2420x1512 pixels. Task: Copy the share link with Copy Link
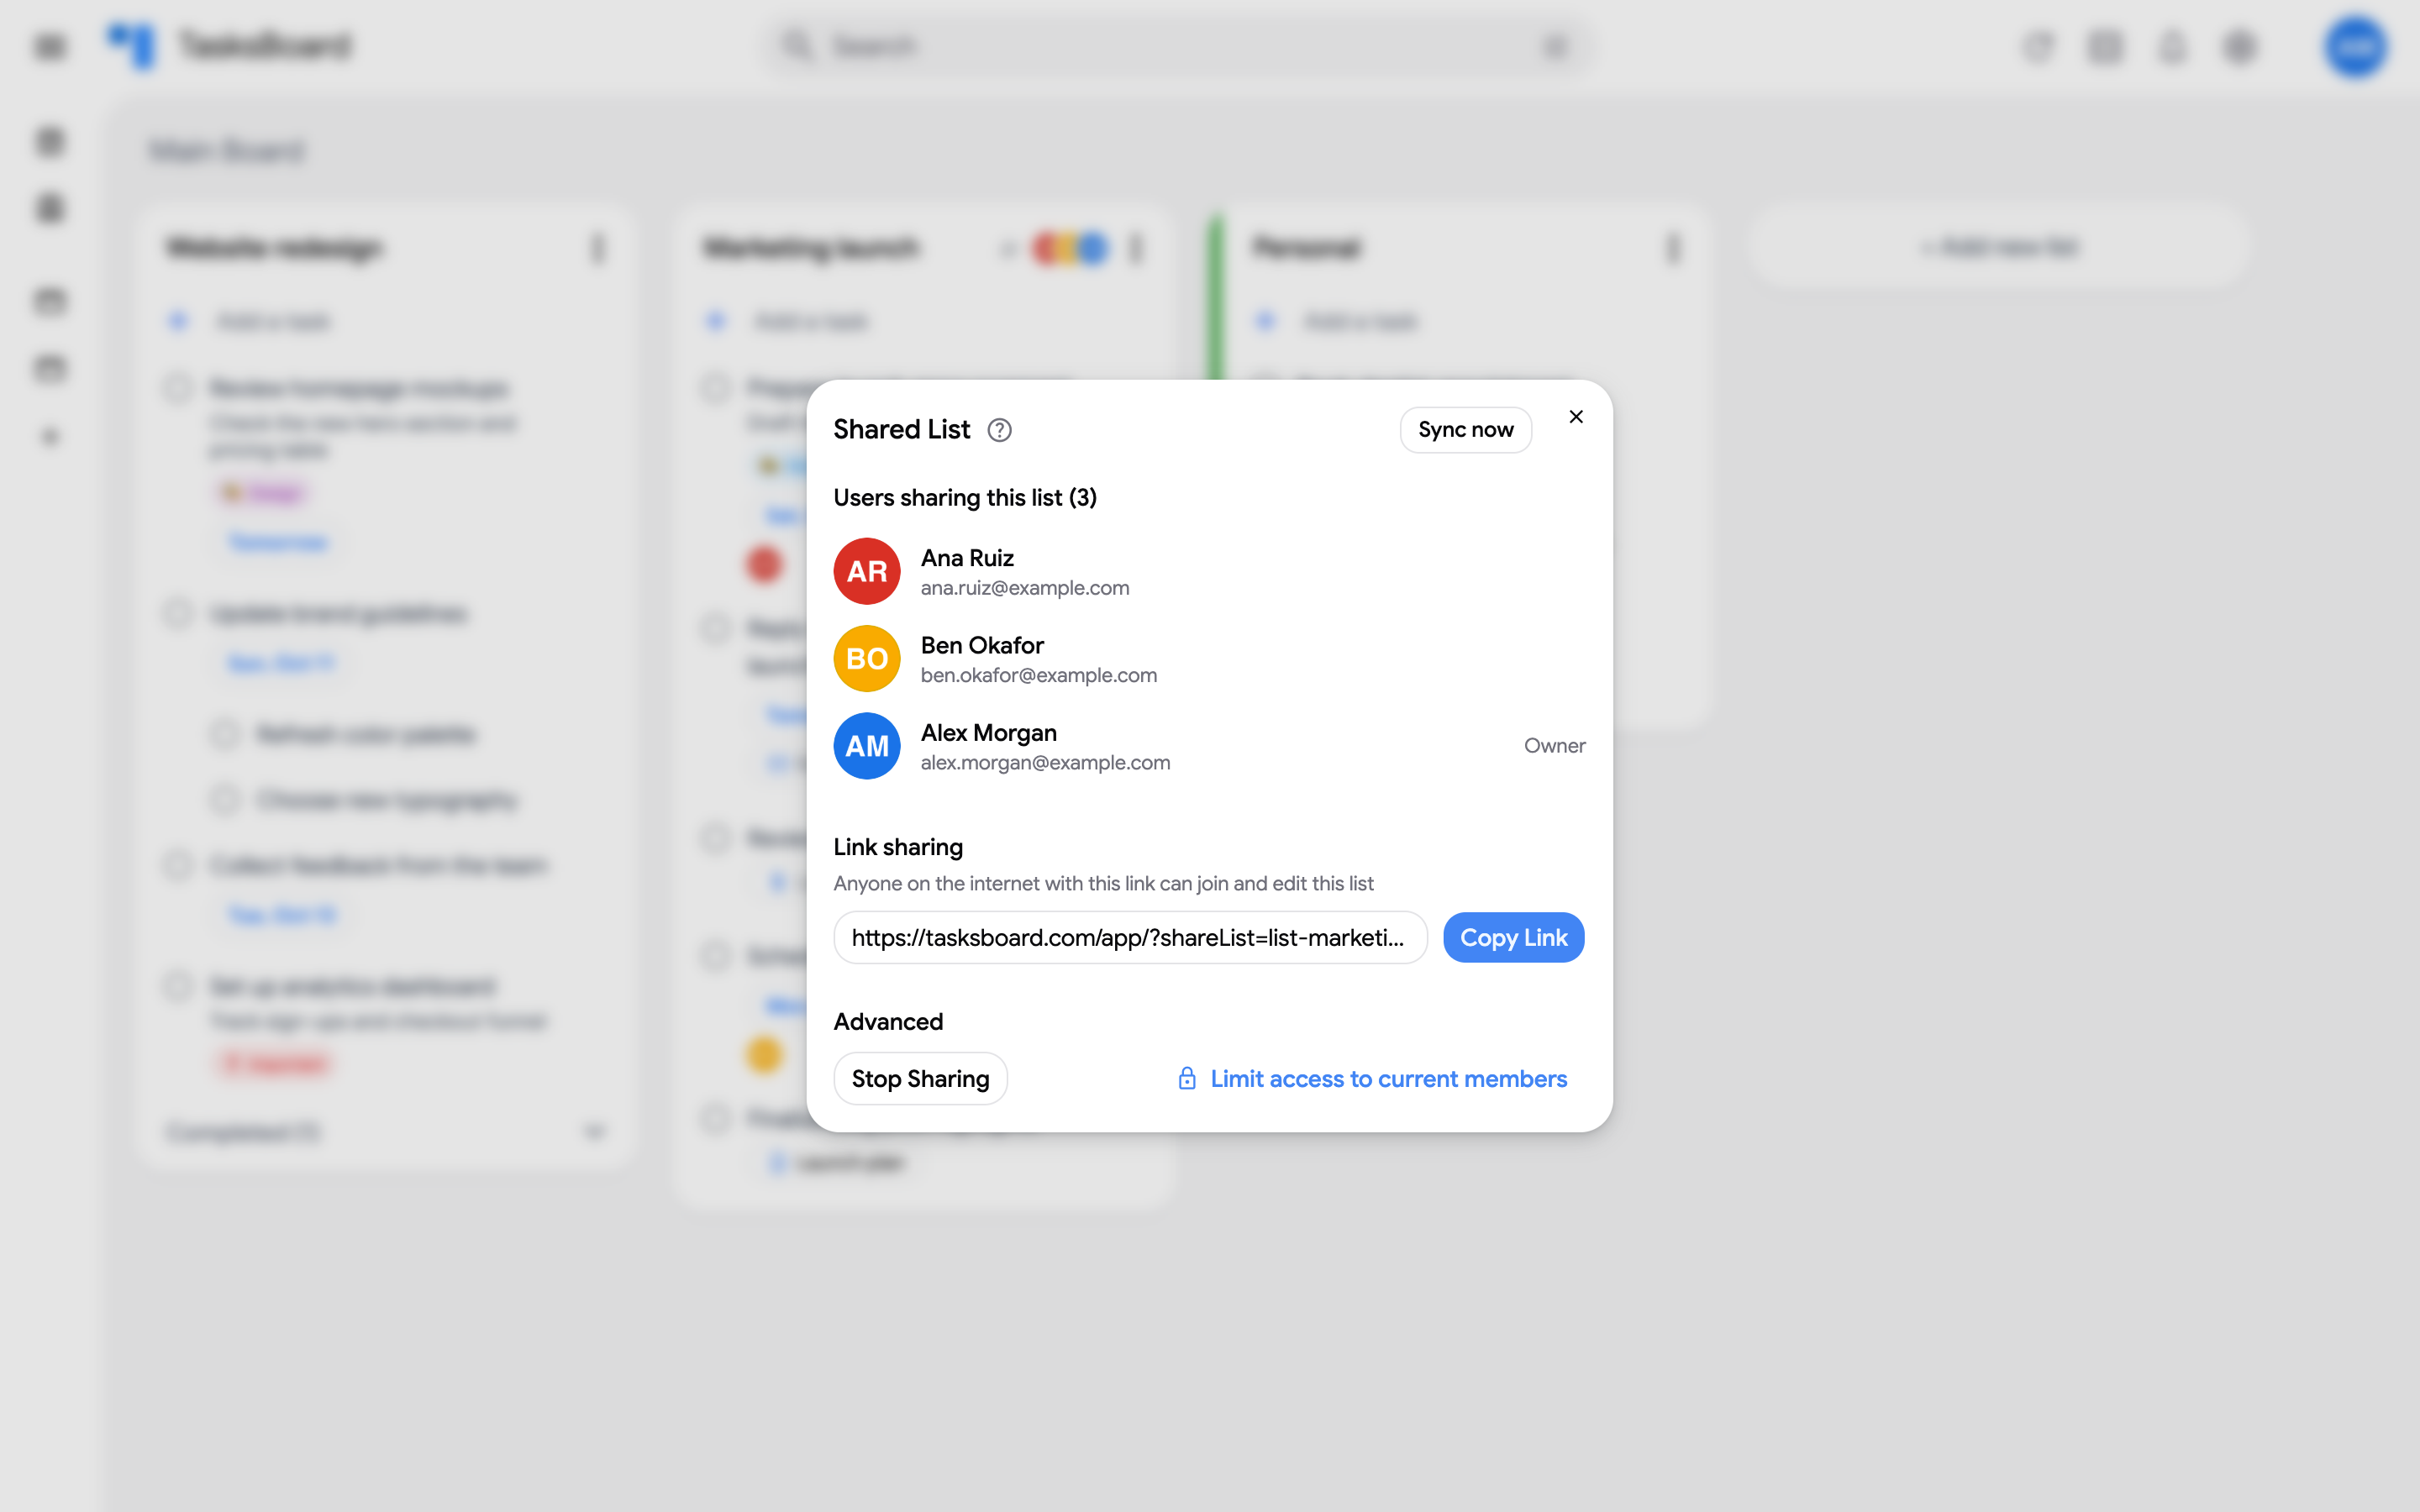tap(1513, 937)
